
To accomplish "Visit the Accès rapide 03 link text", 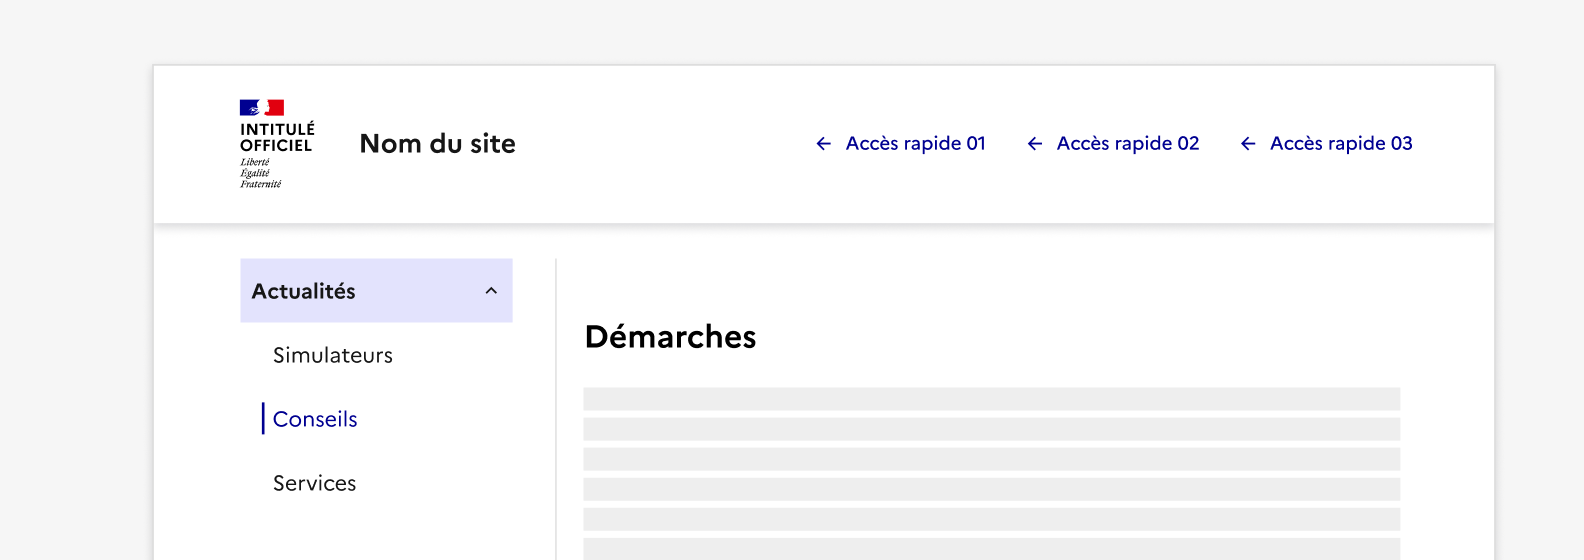I will [1340, 144].
